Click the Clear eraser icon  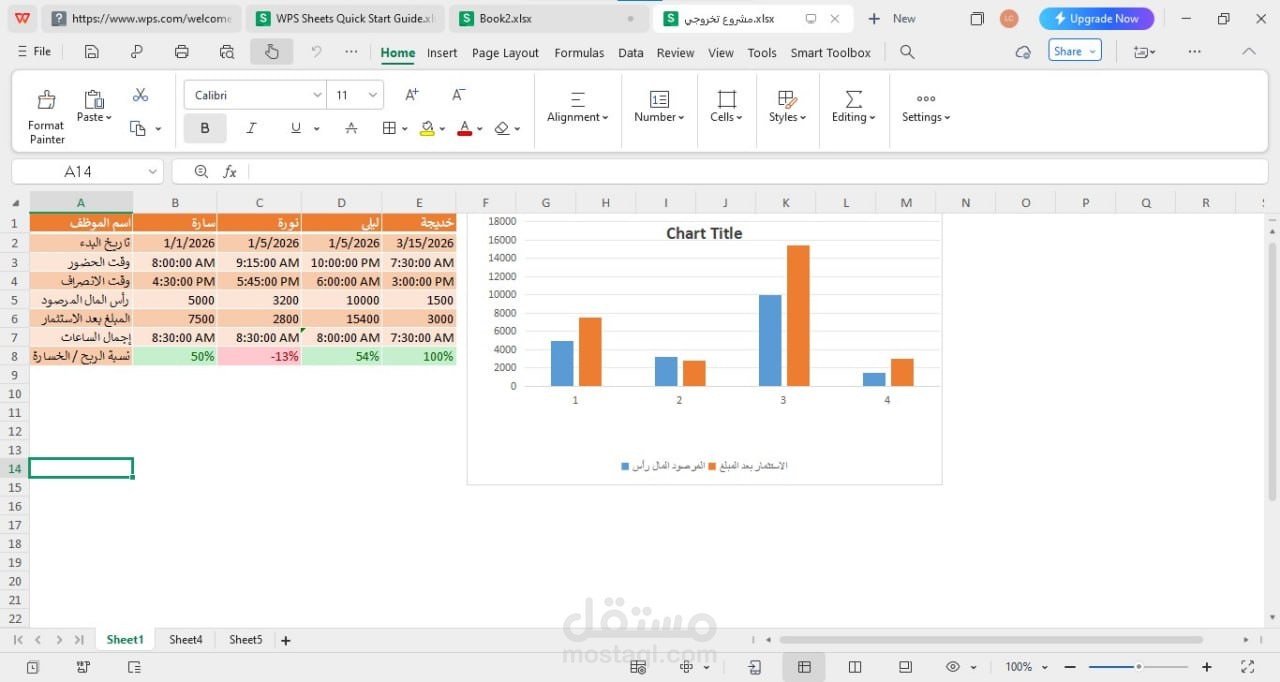[x=502, y=128]
